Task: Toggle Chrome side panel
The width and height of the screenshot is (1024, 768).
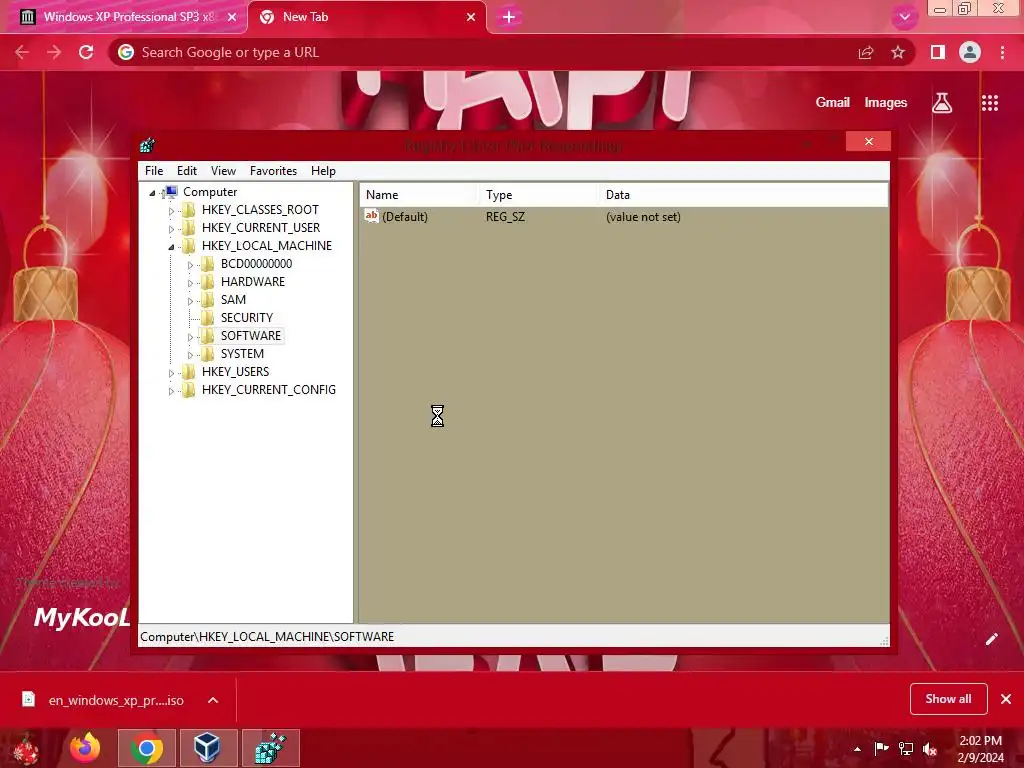Action: tap(938, 52)
